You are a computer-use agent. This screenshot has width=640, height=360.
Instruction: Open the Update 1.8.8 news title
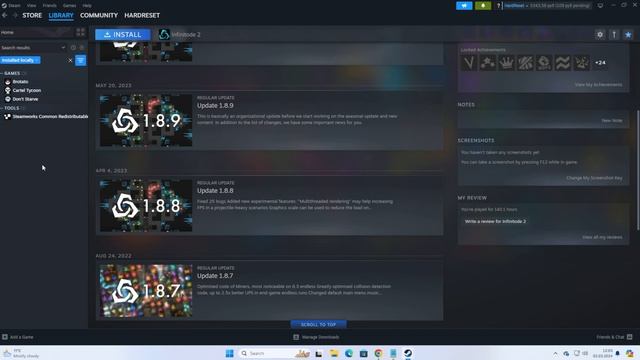[215, 191]
